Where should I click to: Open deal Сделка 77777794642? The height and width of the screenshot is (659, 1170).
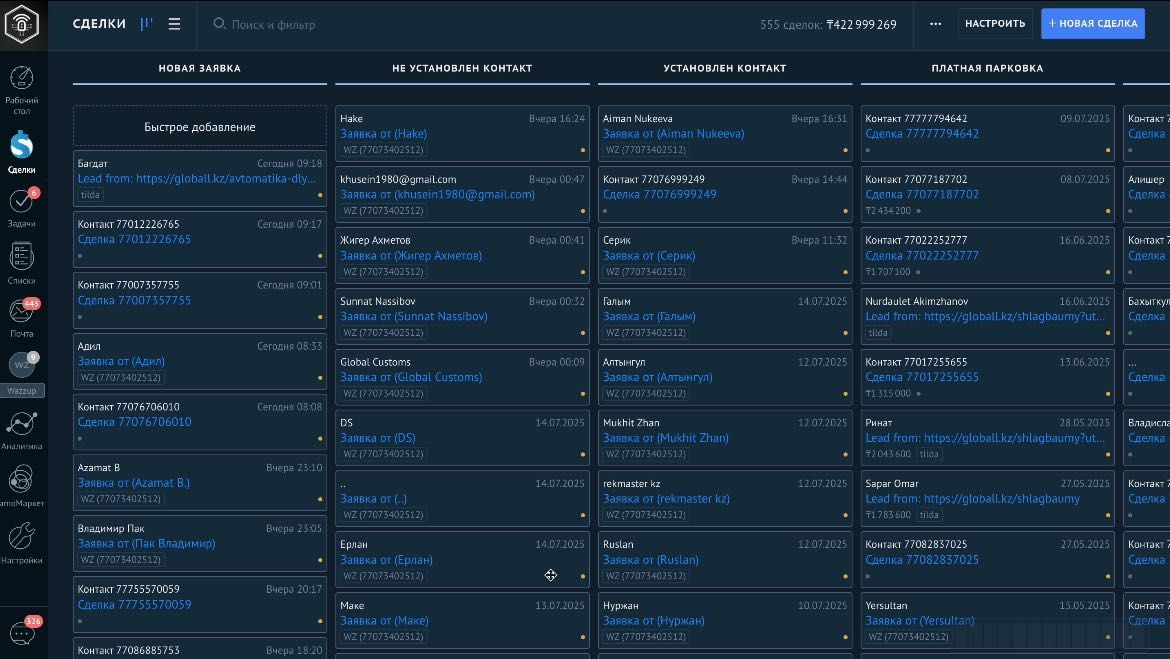922,134
